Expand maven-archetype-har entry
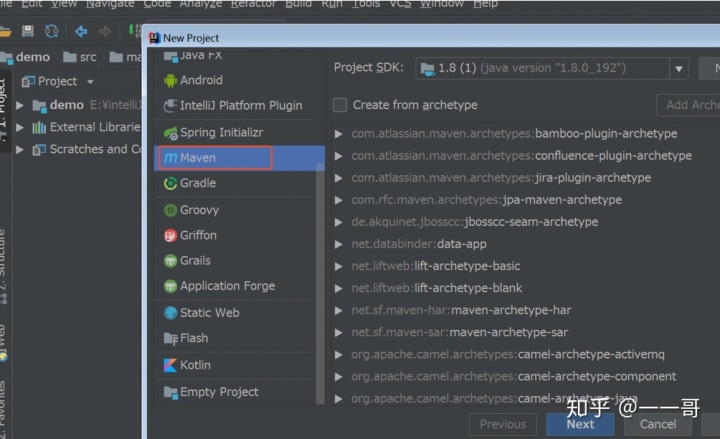The width and height of the screenshot is (720, 439). click(338, 310)
